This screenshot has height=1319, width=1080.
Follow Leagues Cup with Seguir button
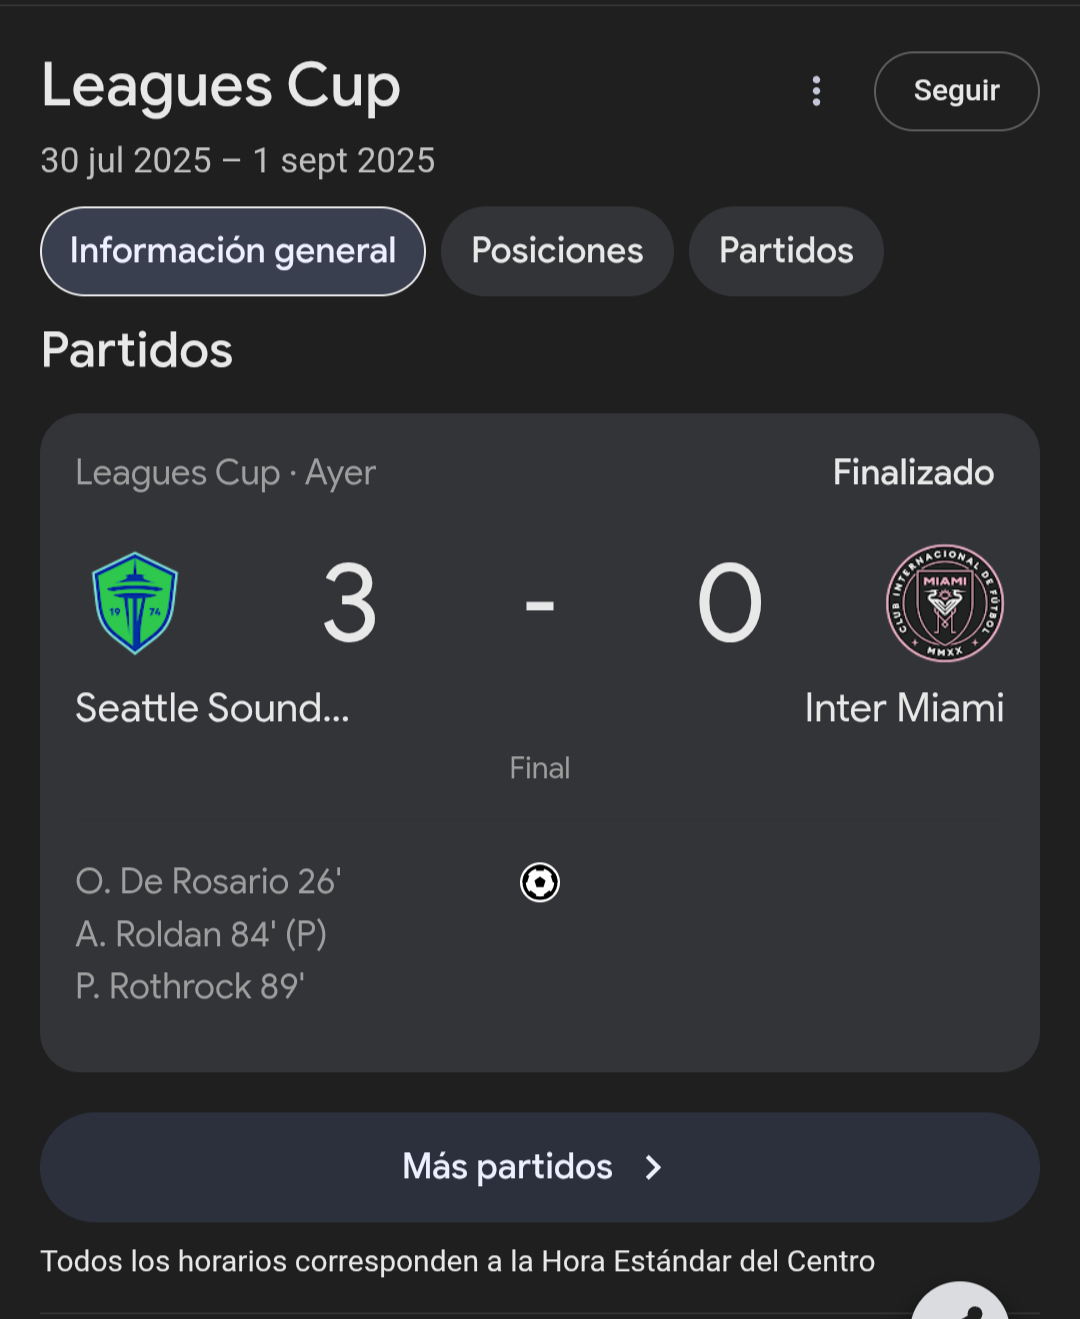956,91
